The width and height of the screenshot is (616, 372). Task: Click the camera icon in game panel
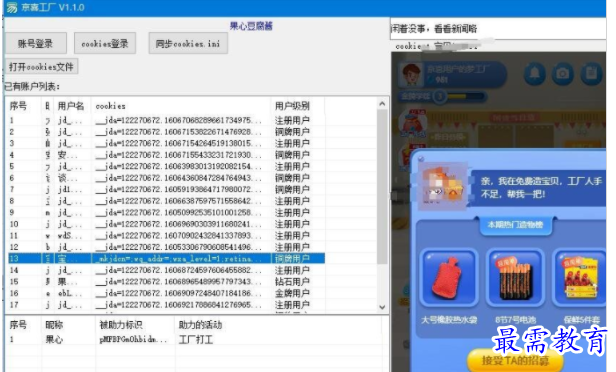pyautogui.click(x=563, y=73)
